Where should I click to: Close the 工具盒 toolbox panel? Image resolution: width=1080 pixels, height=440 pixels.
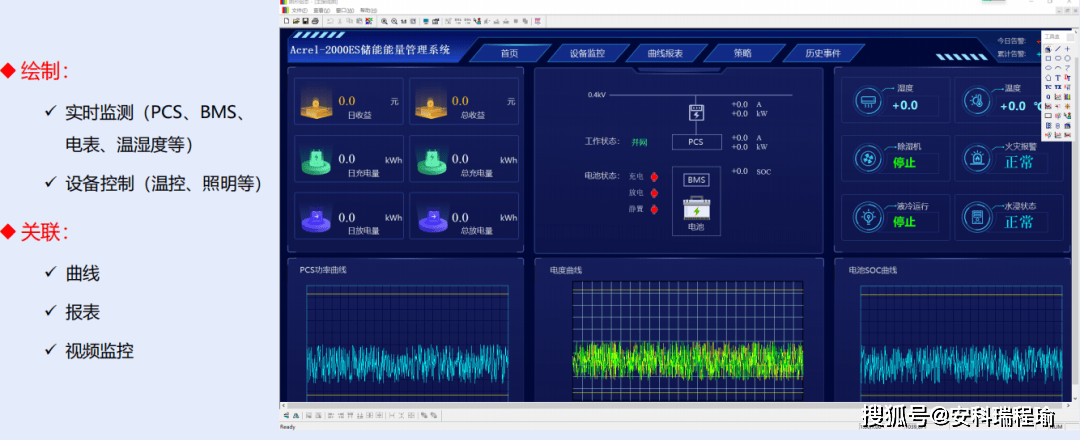click(1070, 37)
